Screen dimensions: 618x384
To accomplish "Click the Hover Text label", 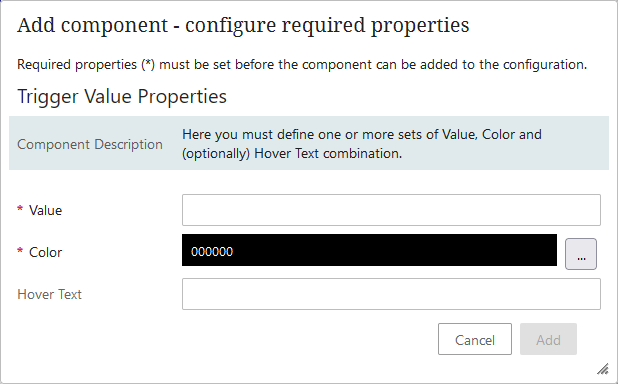I will pyautogui.click(x=50, y=294).
